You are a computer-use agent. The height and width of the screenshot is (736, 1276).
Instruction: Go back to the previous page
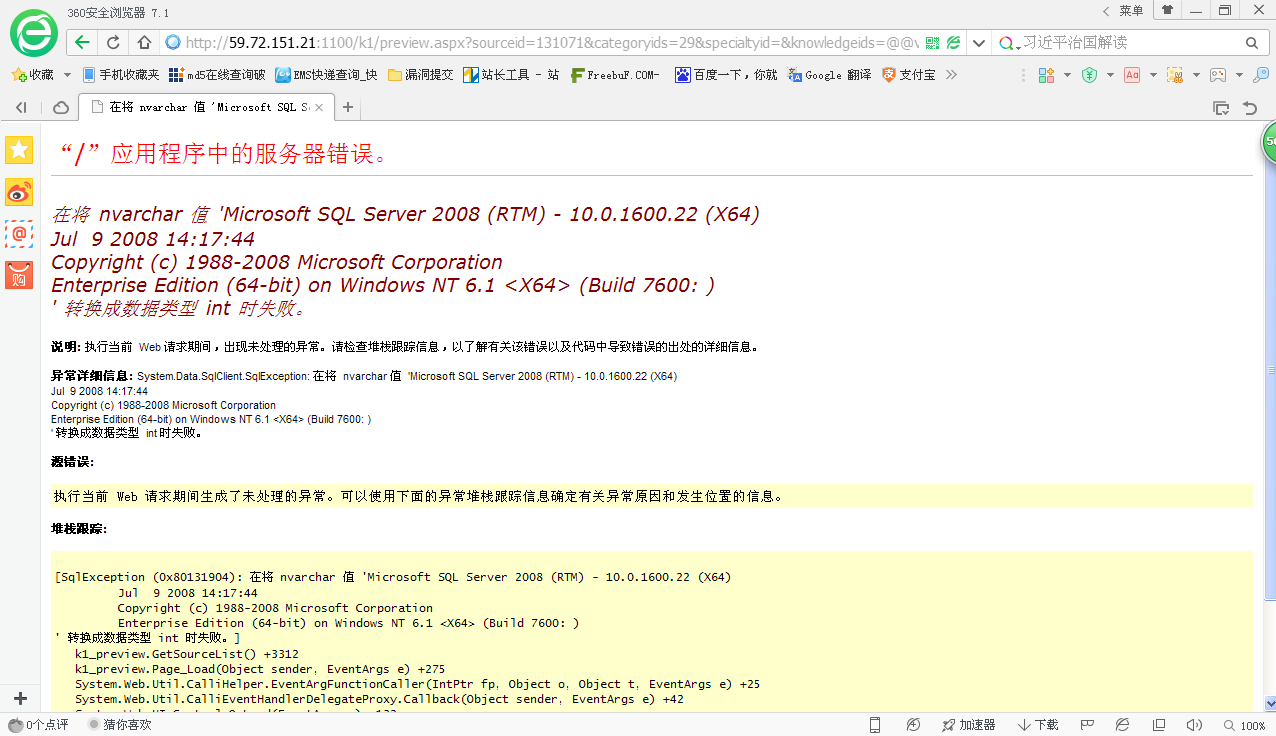[x=83, y=43]
